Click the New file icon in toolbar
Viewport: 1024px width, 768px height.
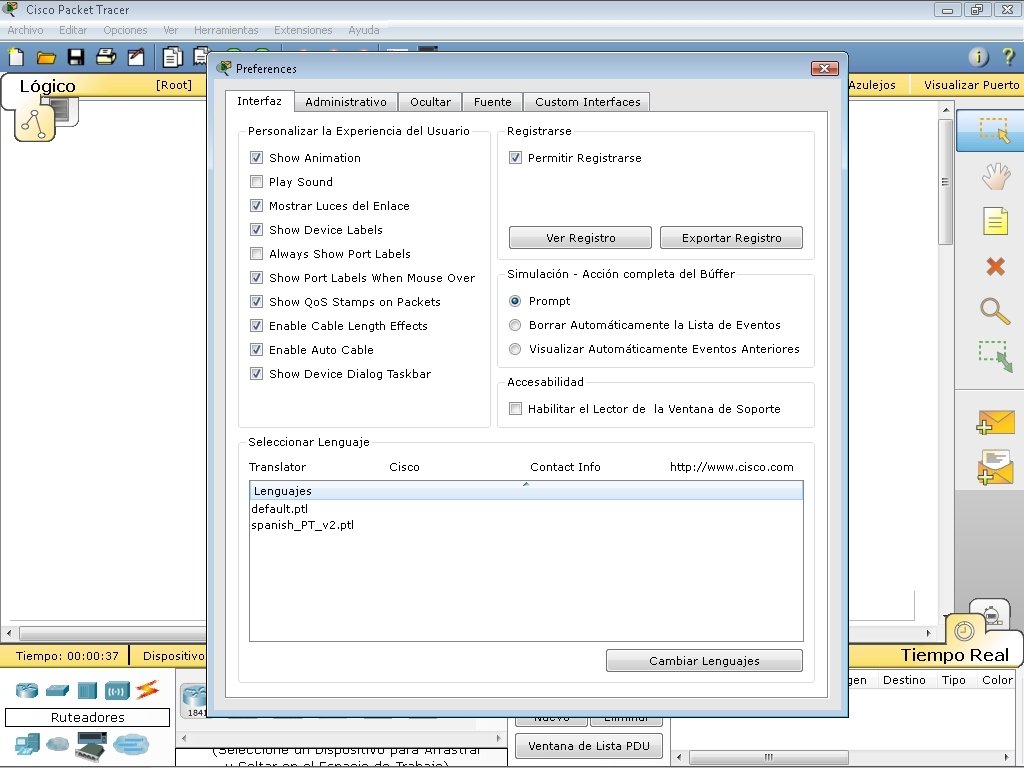coord(16,57)
